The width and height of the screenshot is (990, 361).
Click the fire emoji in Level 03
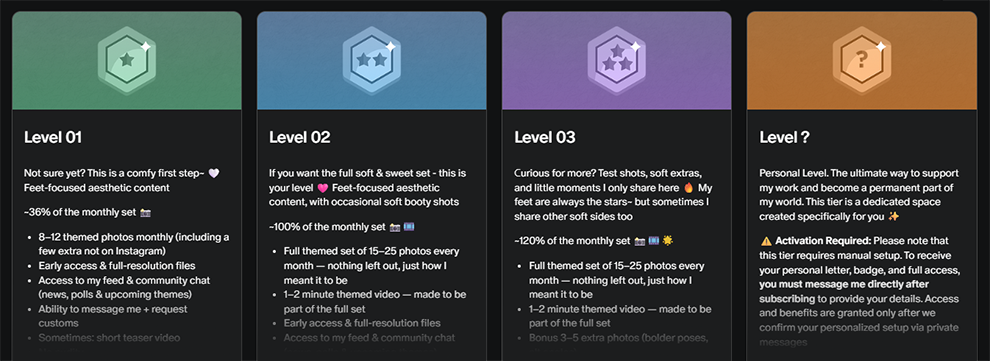point(687,188)
